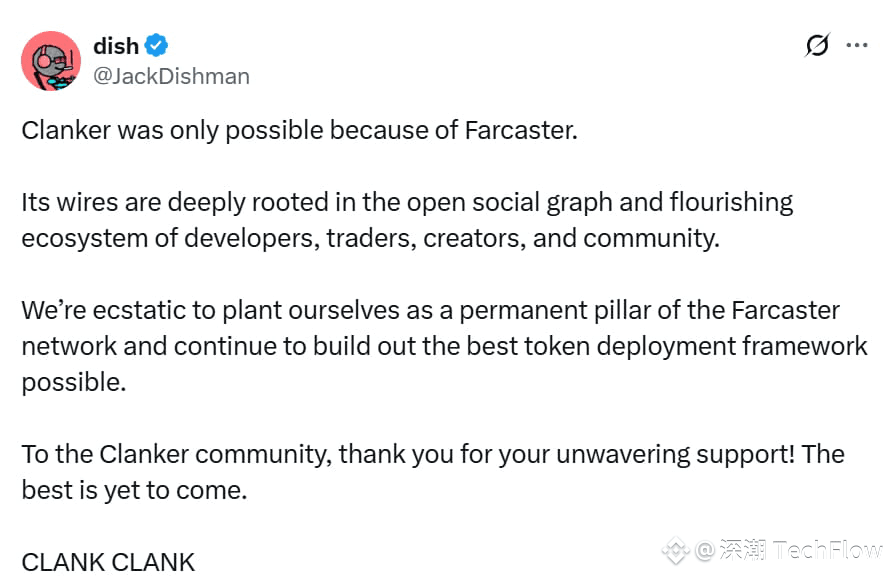Click the sentence "Clanker was only possible because of Farcaster."

click(x=299, y=131)
